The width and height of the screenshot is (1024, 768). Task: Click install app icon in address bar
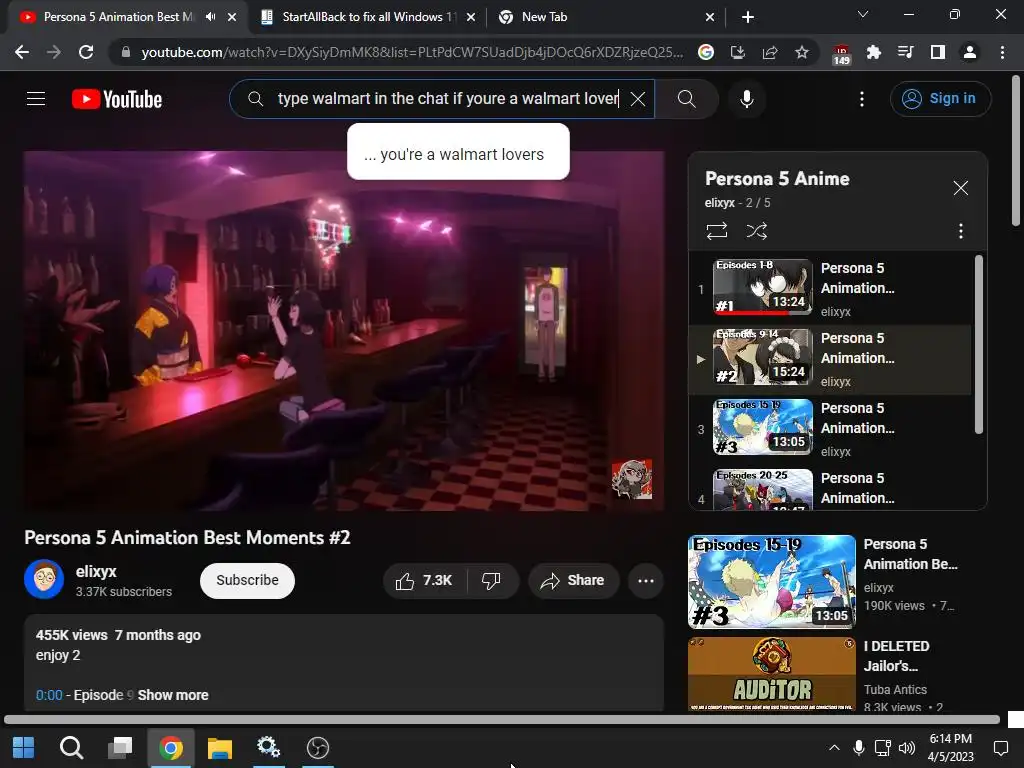click(x=737, y=52)
